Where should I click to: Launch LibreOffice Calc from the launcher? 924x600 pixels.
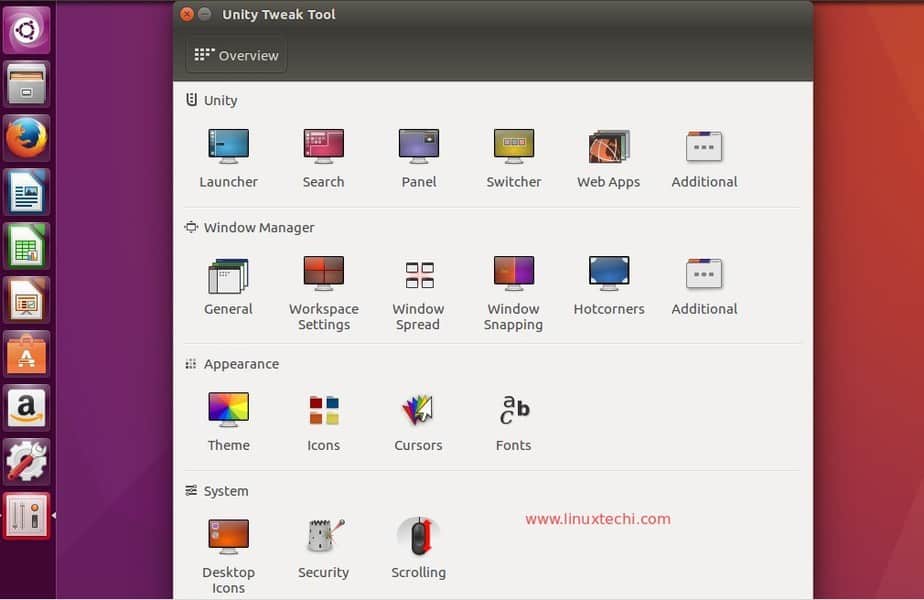[27, 246]
